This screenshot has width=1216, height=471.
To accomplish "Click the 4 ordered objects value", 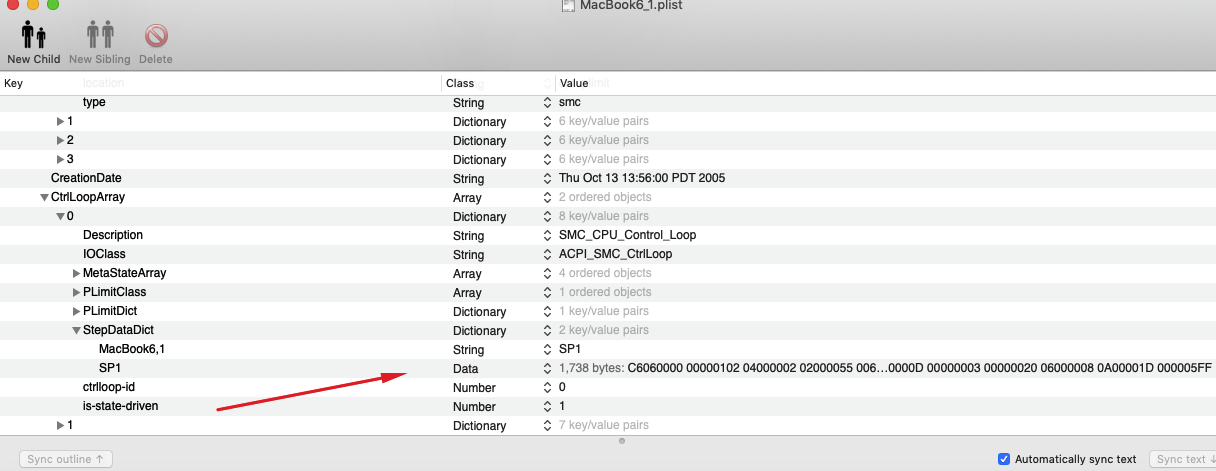I will 605,274.
